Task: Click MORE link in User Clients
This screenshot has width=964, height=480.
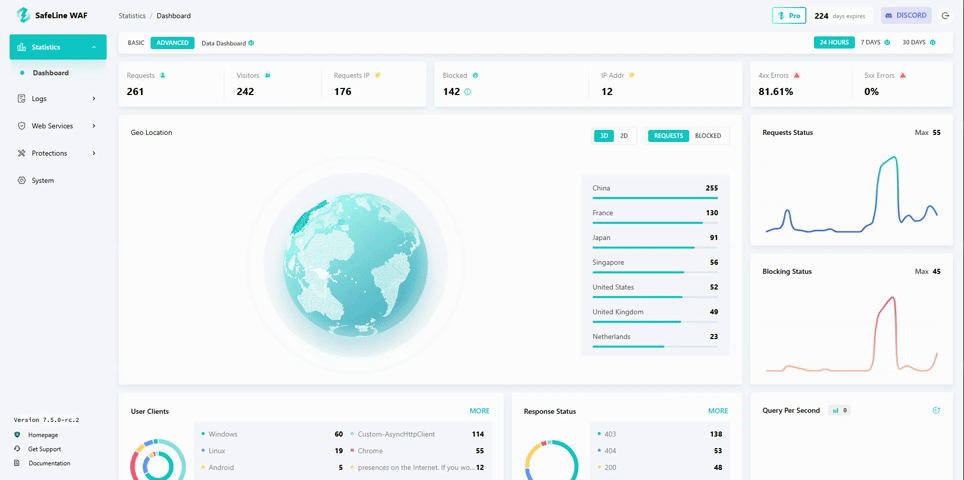Action: click(479, 411)
